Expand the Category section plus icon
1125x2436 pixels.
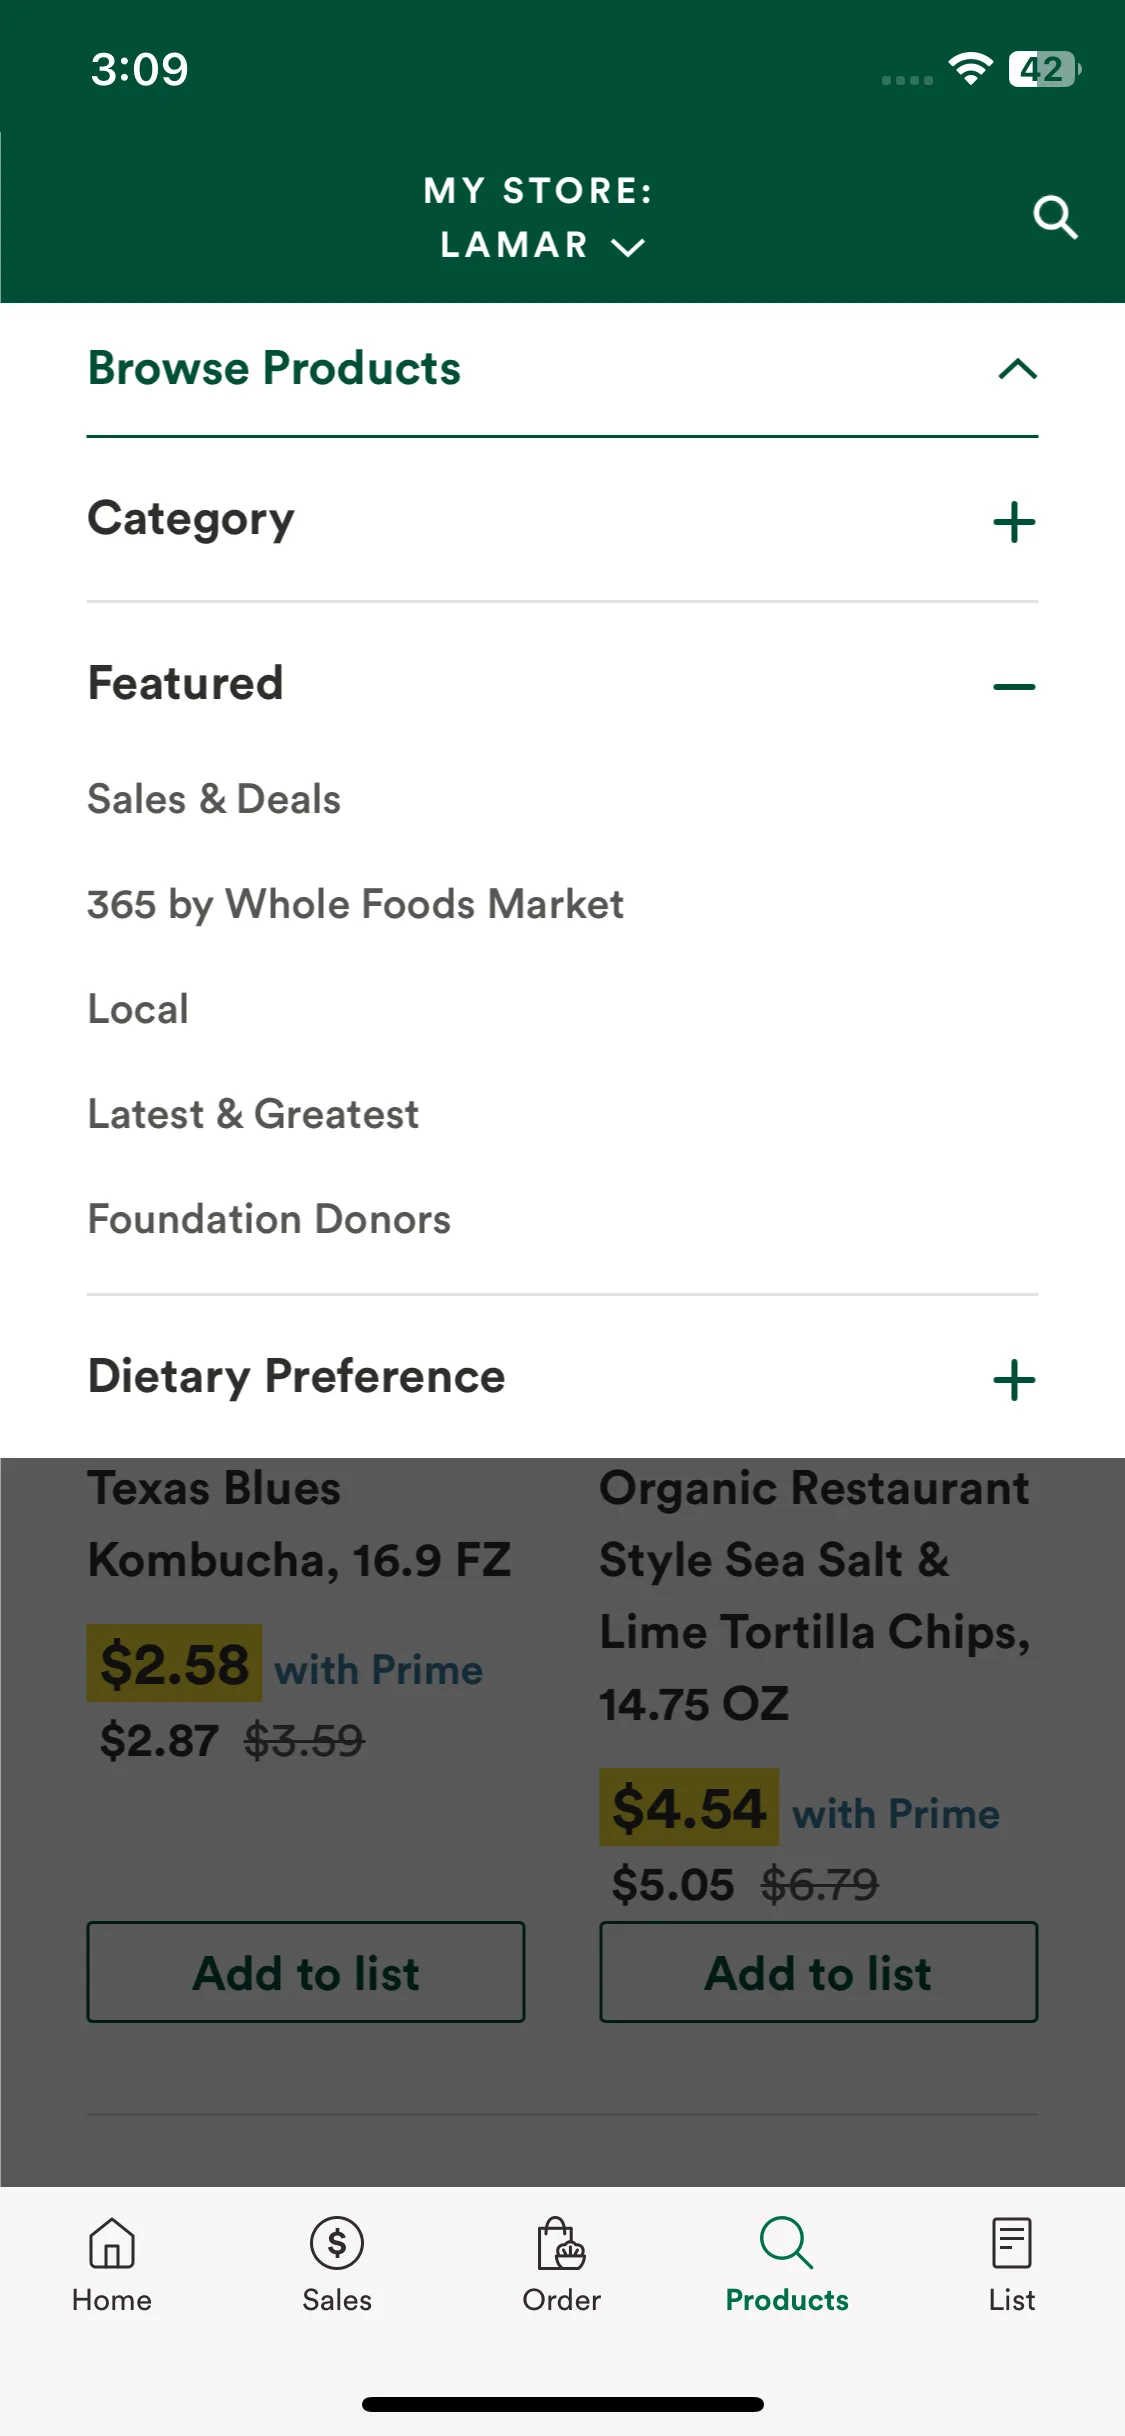pos(1014,522)
